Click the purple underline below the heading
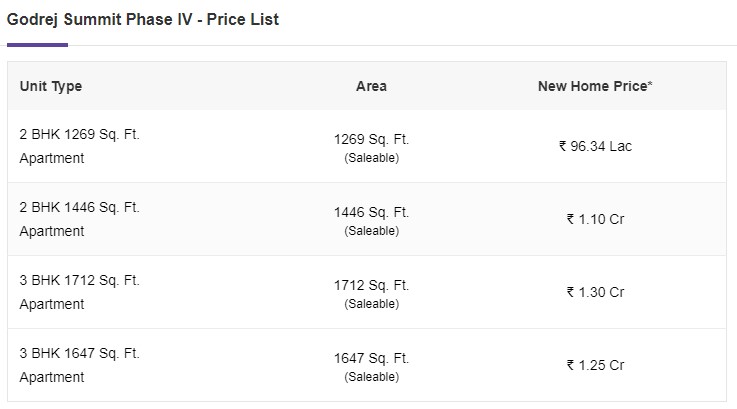 tap(37, 45)
